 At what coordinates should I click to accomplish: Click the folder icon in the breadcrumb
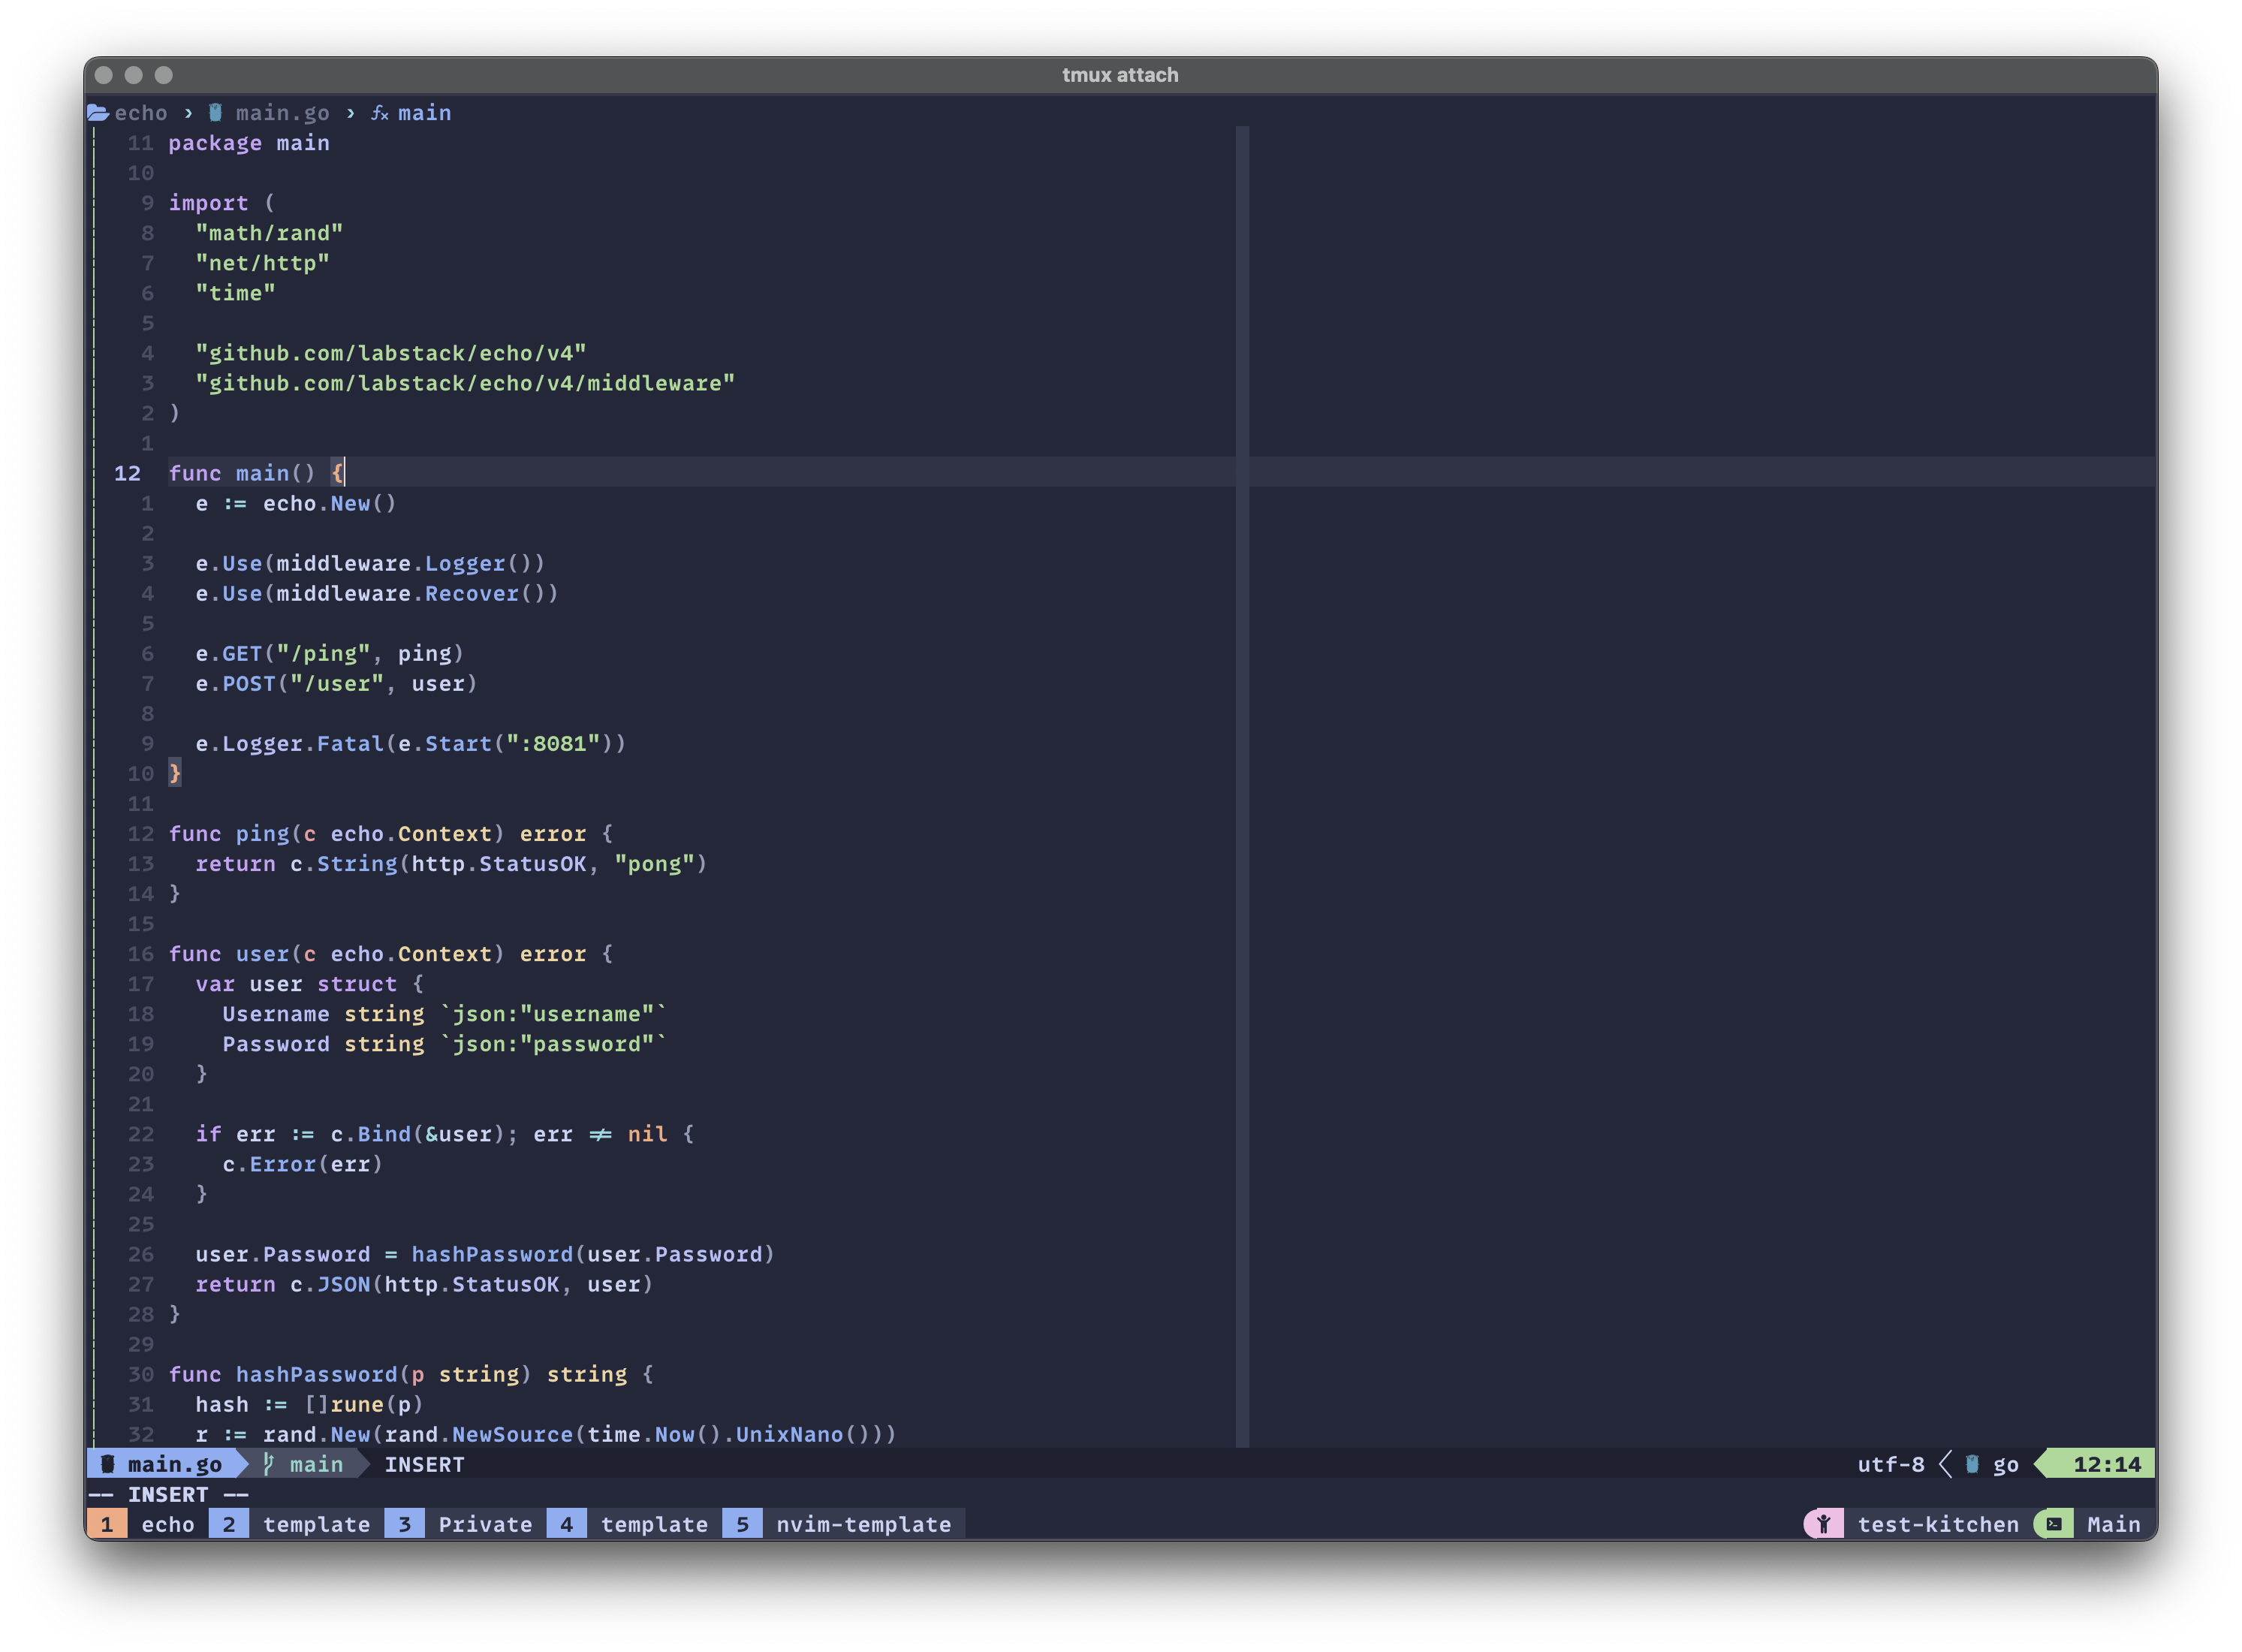click(98, 113)
